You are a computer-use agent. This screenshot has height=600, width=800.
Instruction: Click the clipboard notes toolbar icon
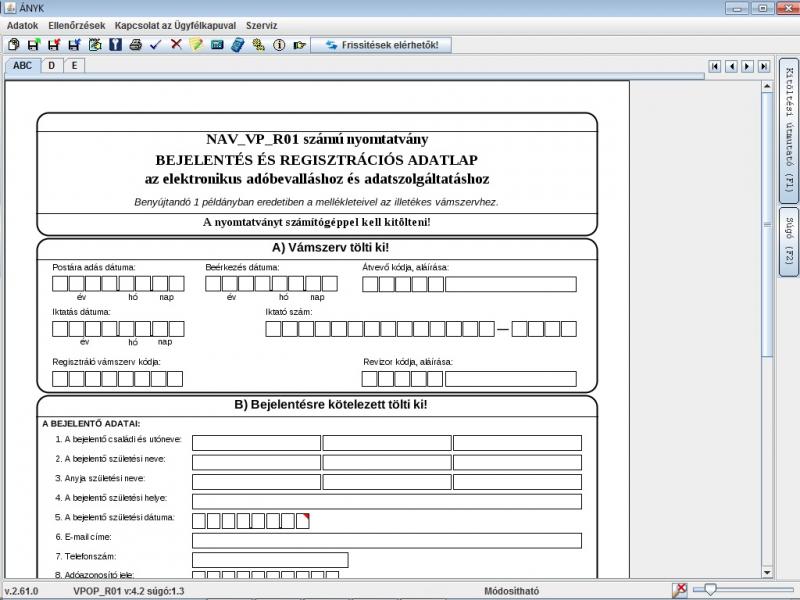point(95,45)
